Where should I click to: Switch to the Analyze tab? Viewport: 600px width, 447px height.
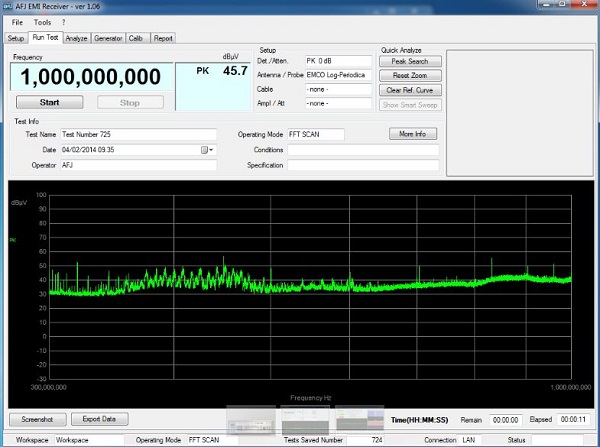(76, 38)
